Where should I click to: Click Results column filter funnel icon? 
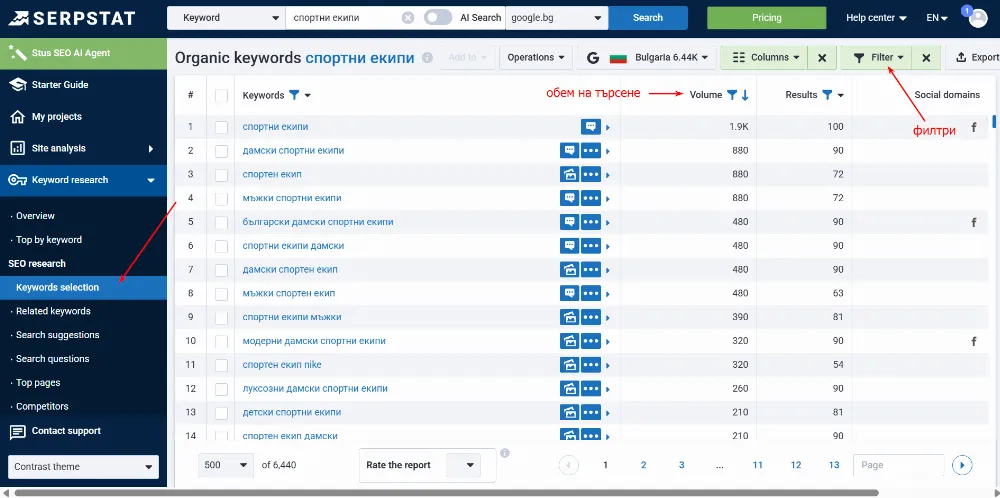point(827,95)
